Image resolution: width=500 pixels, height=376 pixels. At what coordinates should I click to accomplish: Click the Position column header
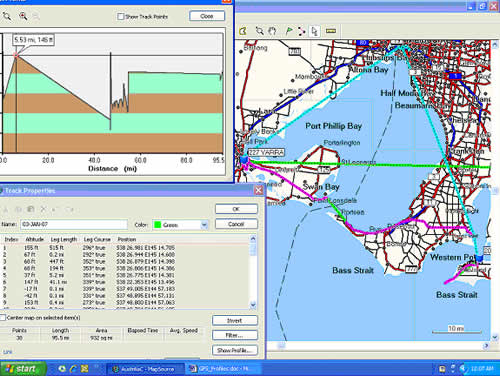[x=127, y=239]
